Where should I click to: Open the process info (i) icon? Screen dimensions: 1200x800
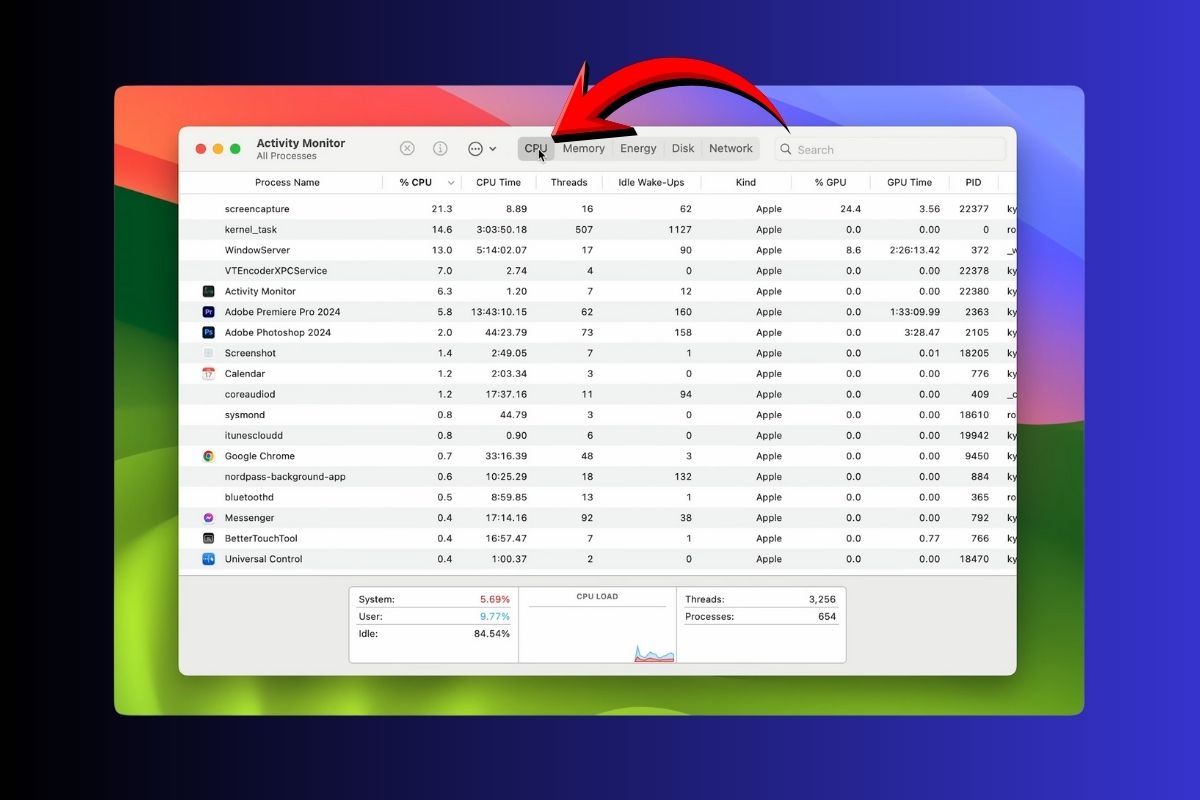coord(440,148)
